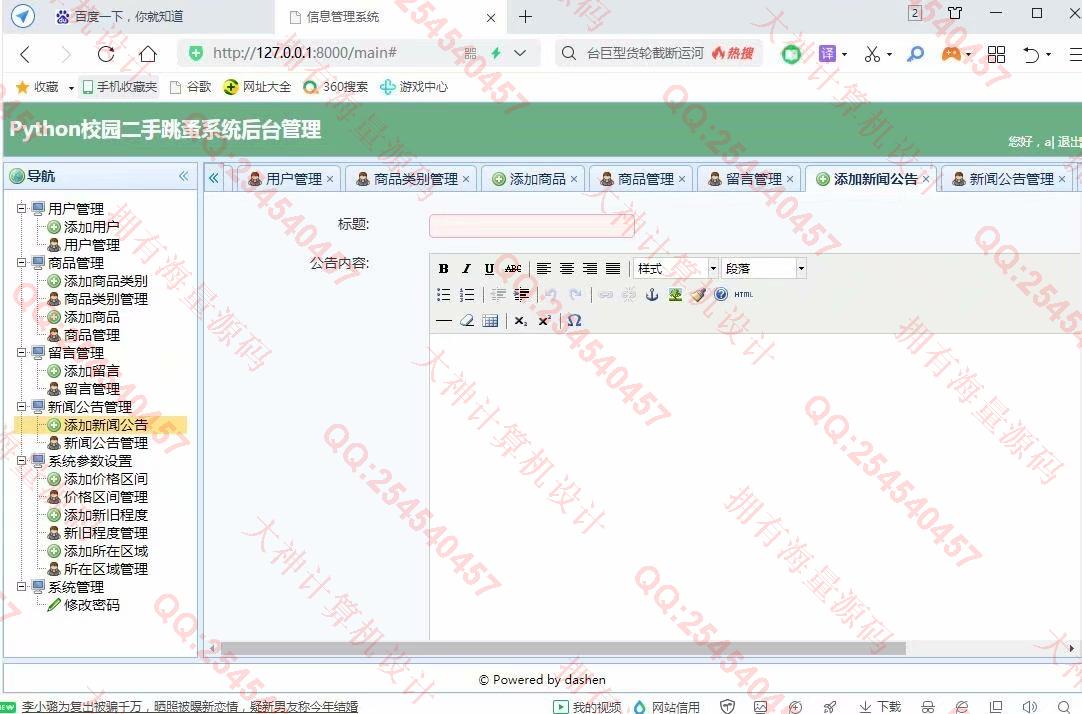
Task: Toggle bold formatting in the editor
Action: pos(444,268)
